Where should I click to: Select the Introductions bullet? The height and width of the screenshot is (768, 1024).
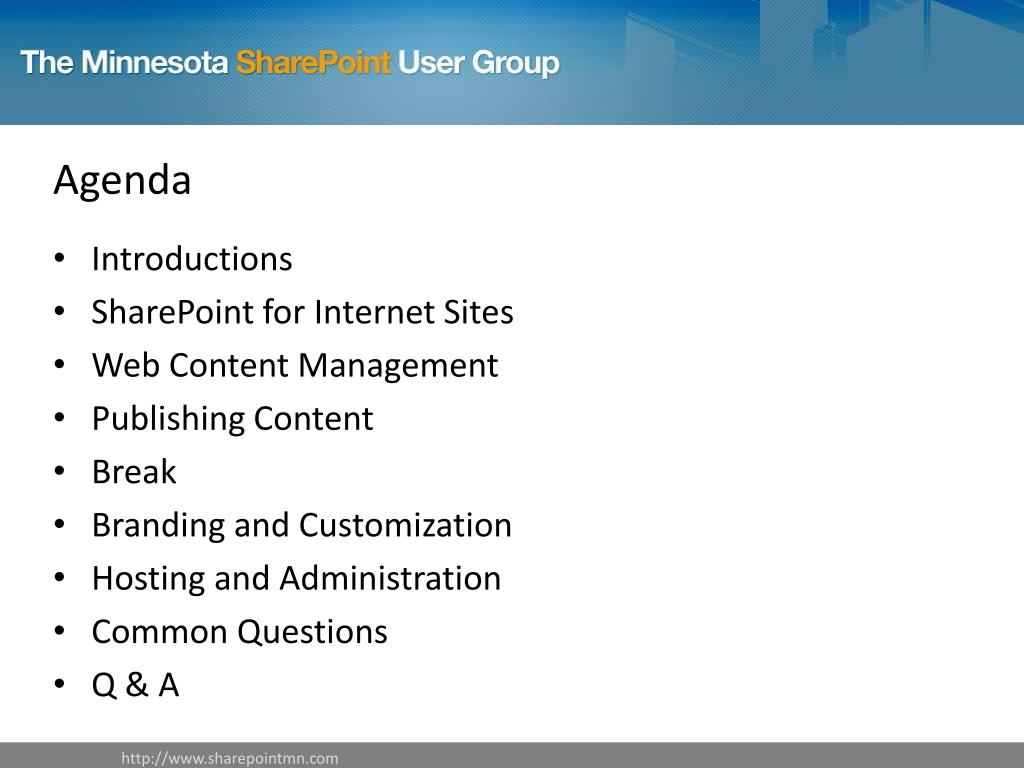coord(192,259)
